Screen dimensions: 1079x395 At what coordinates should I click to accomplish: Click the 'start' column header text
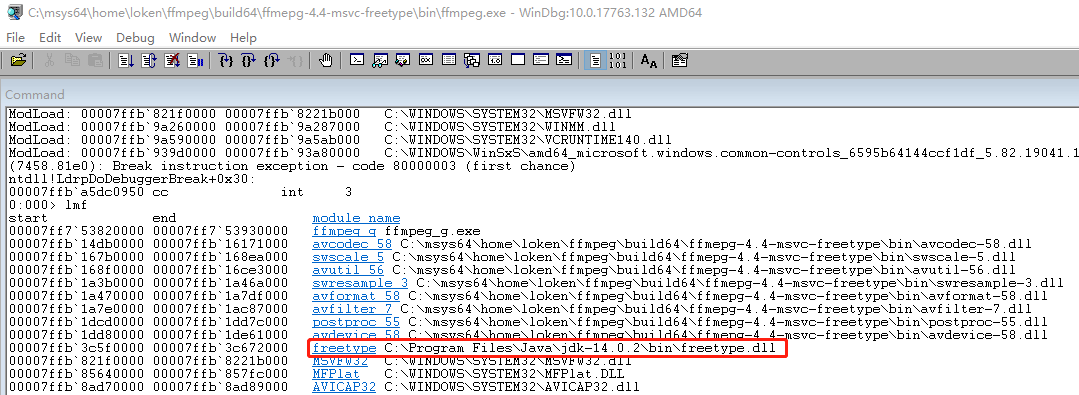click(28, 218)
